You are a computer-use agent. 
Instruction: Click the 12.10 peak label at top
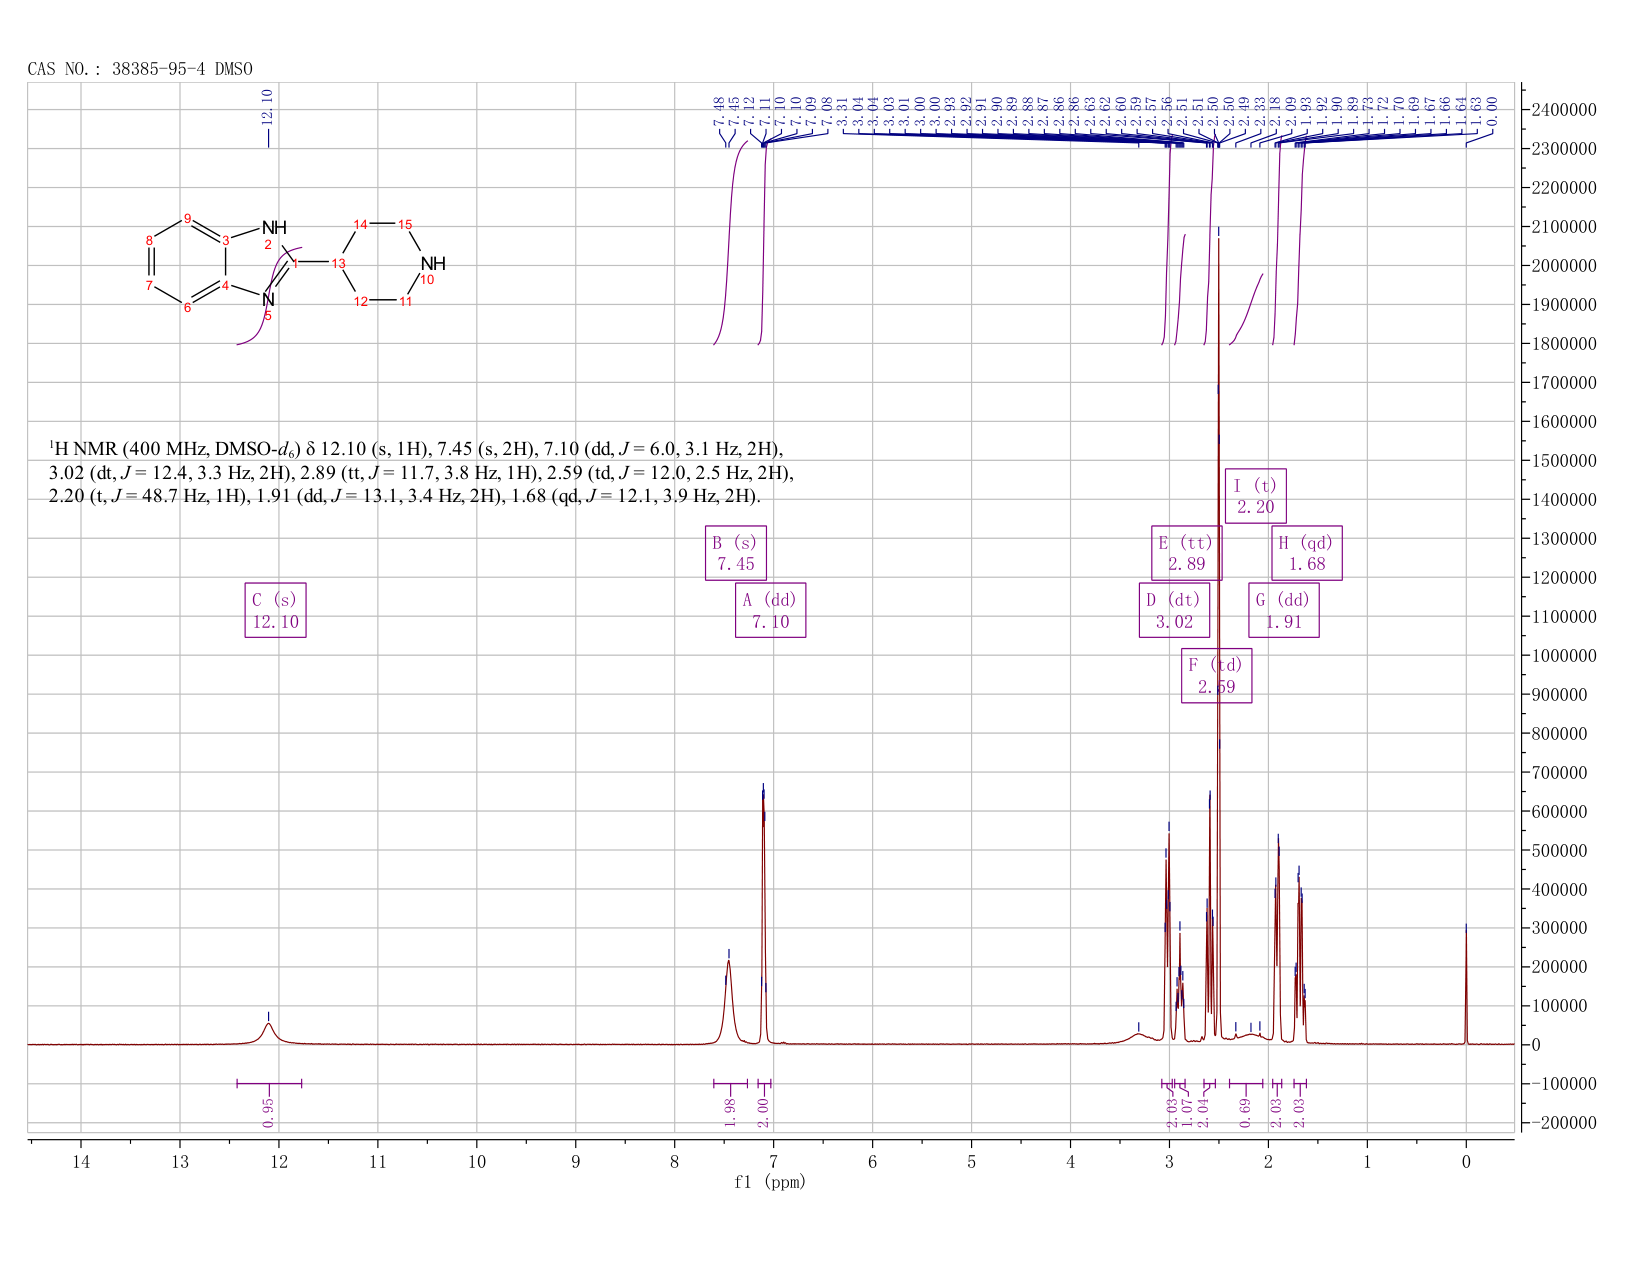[267, 107]
